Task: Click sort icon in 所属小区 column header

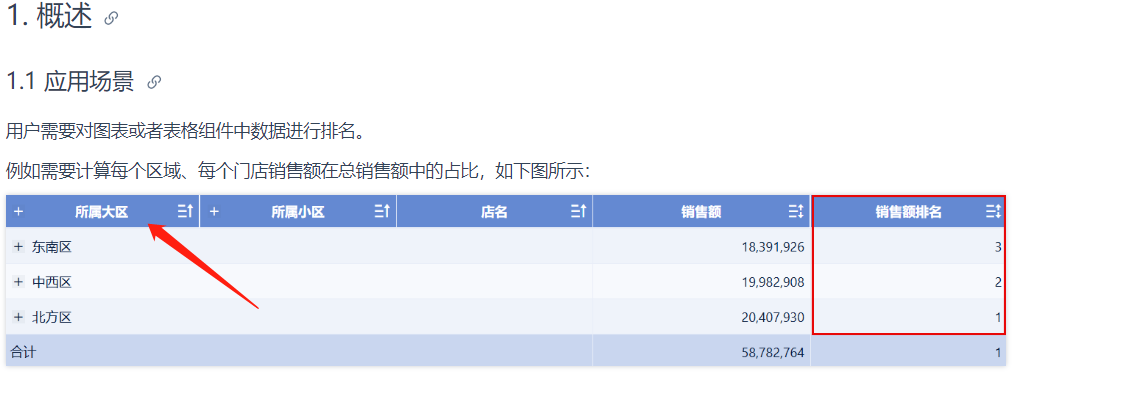Action: pos(382,212)
